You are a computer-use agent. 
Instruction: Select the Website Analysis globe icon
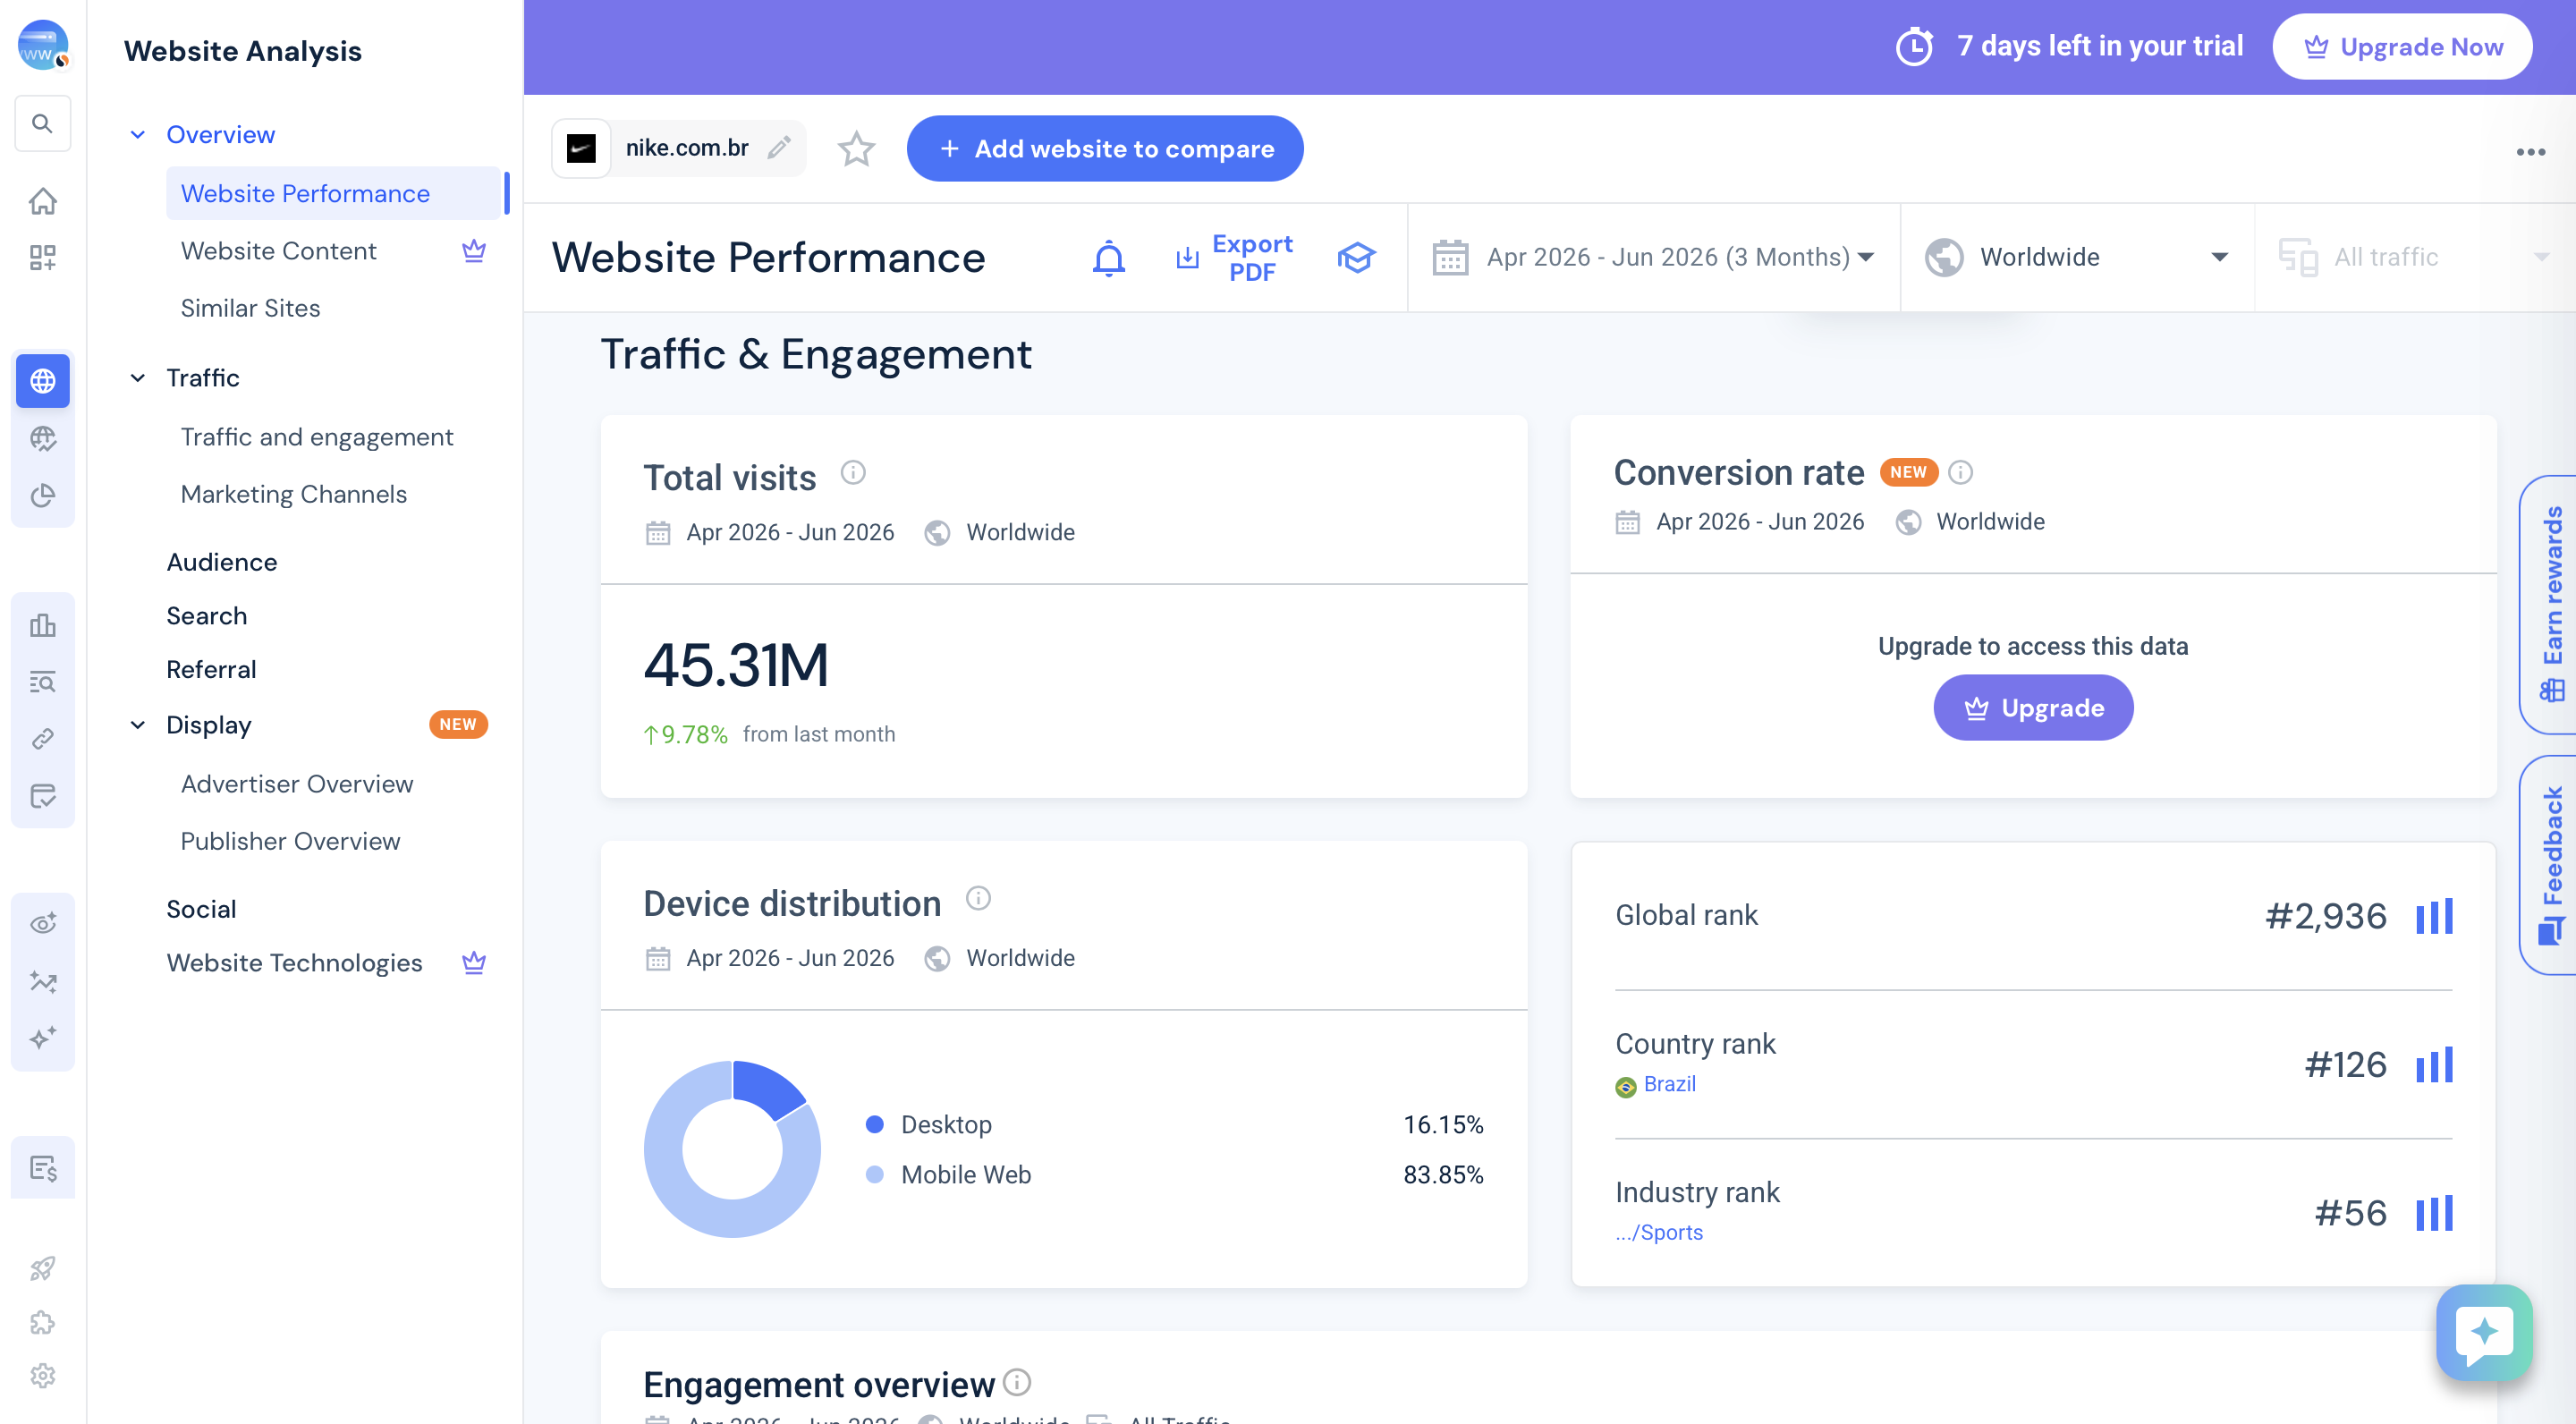[42, 381]
